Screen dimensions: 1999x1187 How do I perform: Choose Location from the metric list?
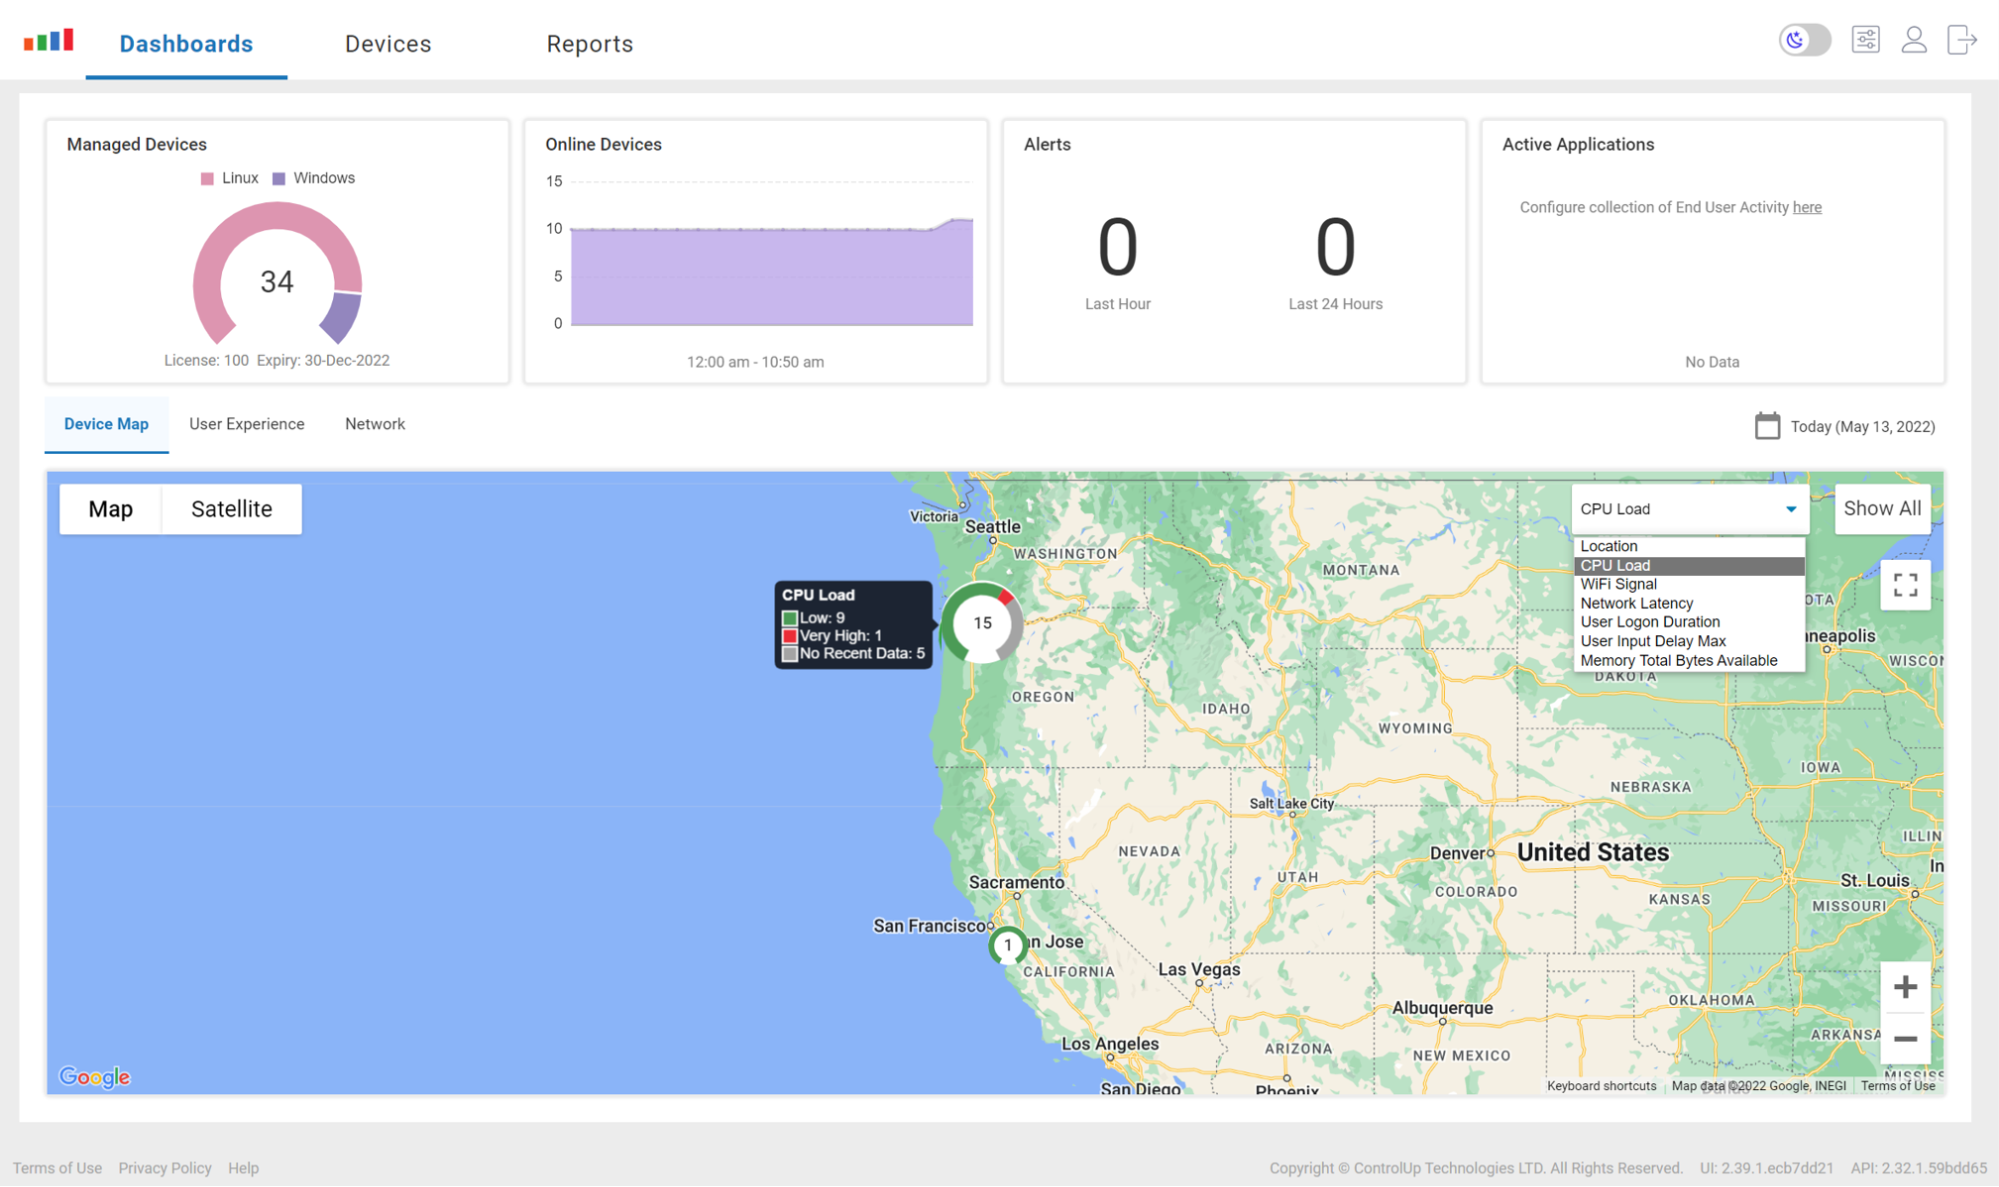pyautogui.click(x=1689, y=546)
